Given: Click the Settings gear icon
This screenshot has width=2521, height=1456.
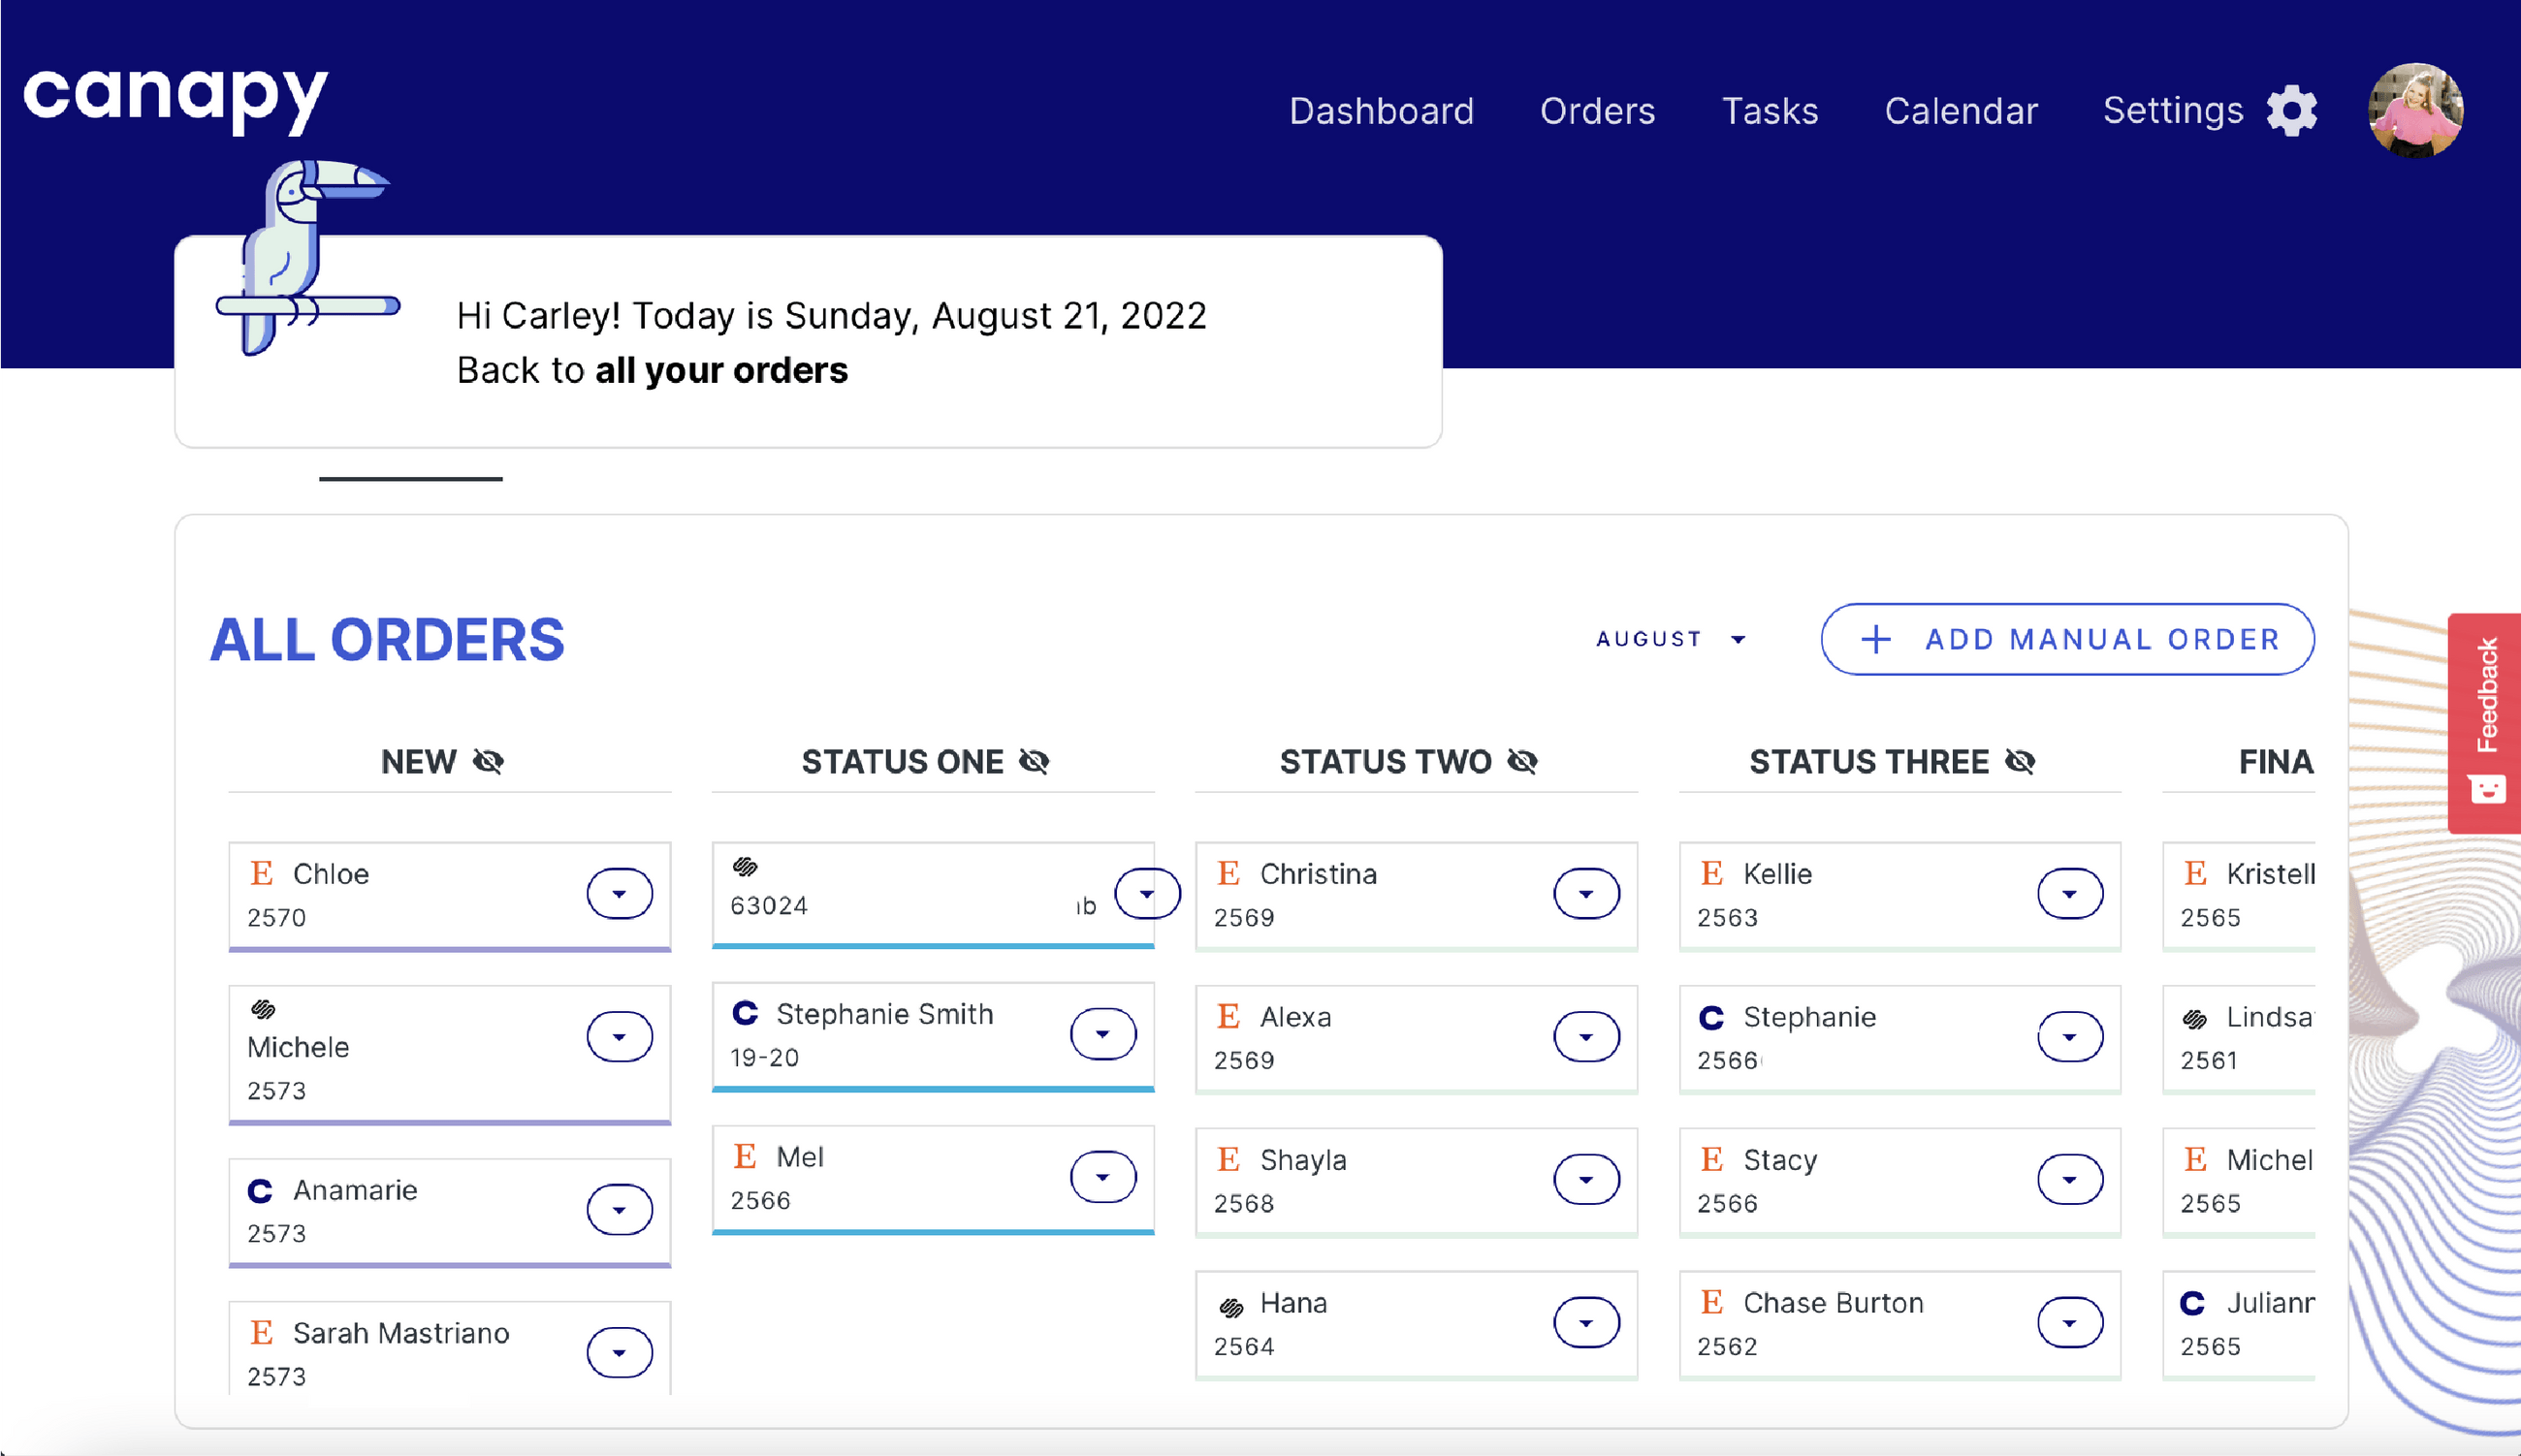Looking at the screenshot, I should [x=2291, y=110].
